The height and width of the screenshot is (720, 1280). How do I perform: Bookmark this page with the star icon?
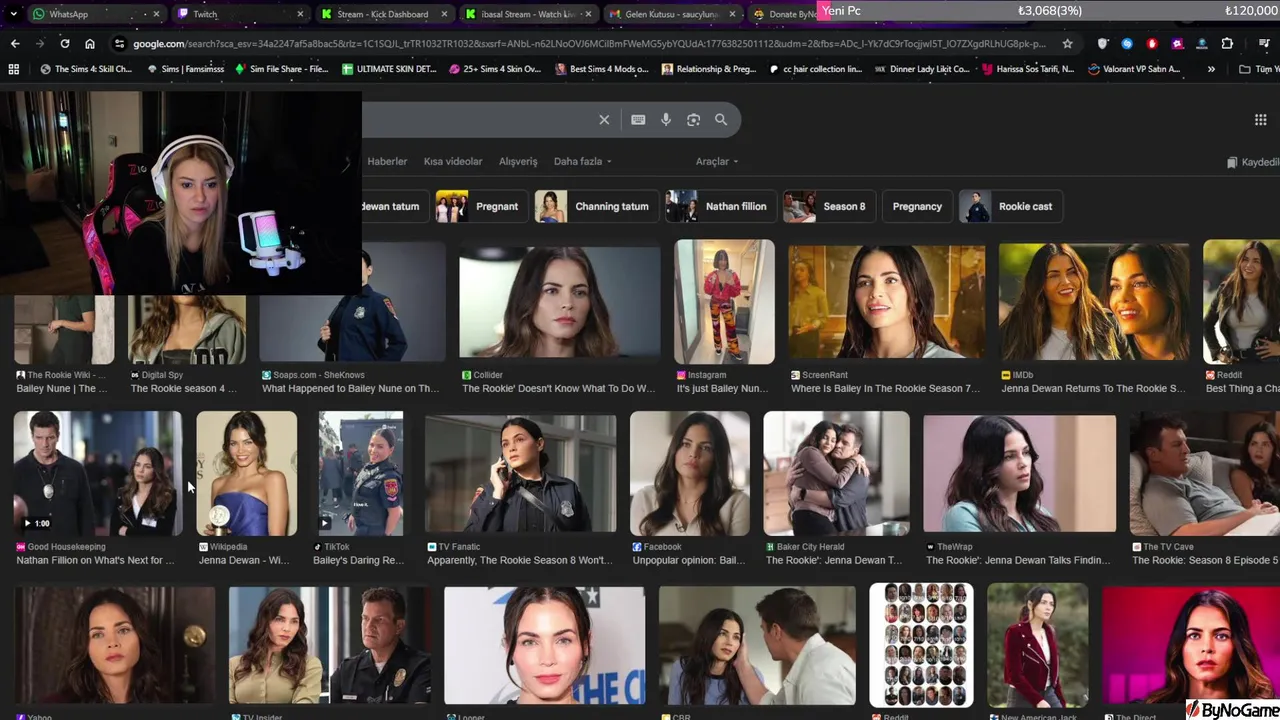pos(1067,44)
